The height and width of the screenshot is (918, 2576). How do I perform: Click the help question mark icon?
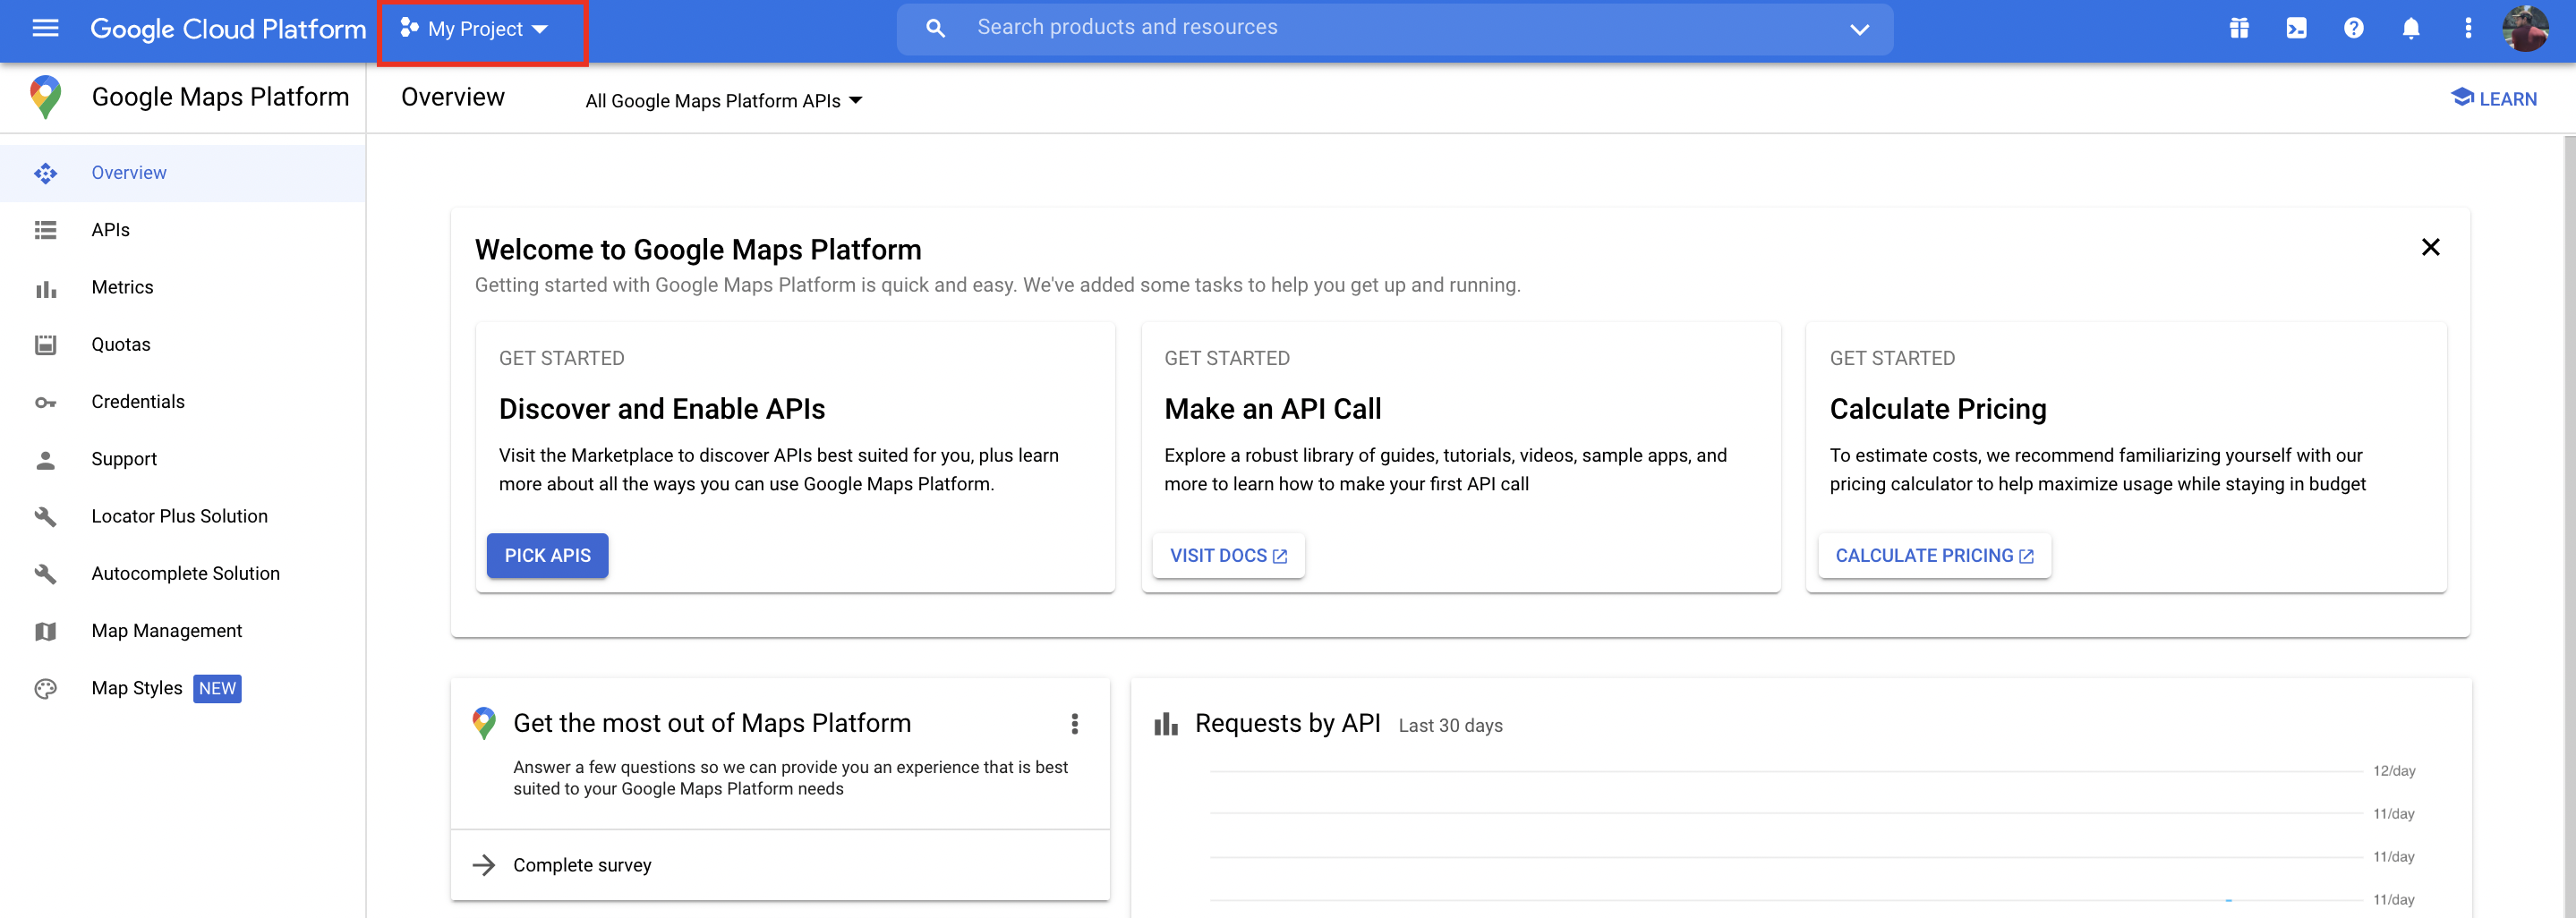pos(2353,28)
